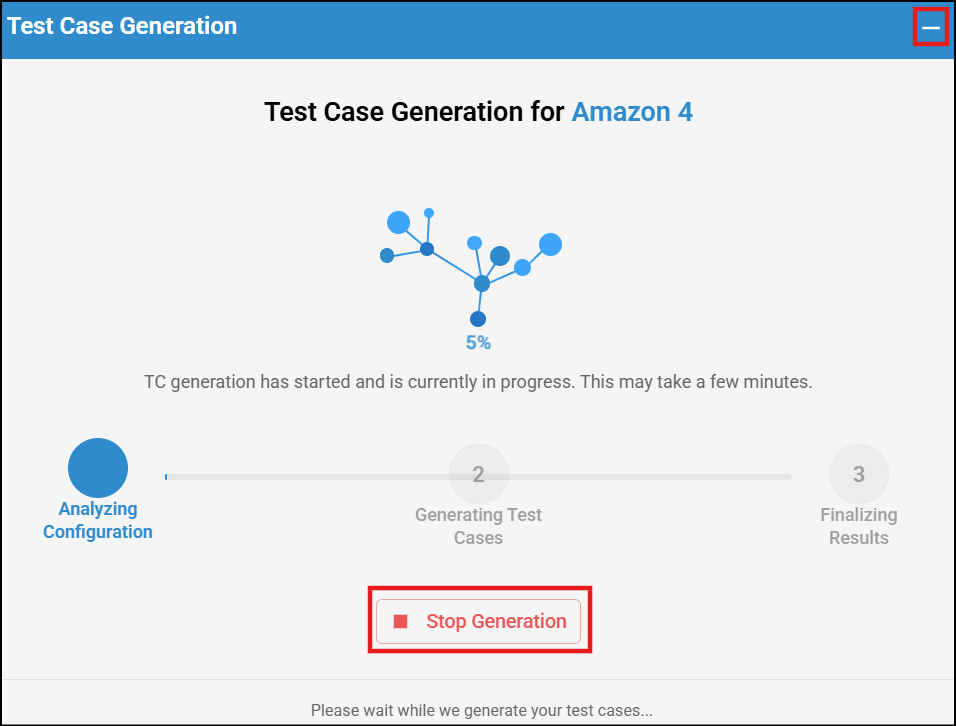Select the Analyzing Configuration step label
The image size is (956, 726).
pos(98,521)
